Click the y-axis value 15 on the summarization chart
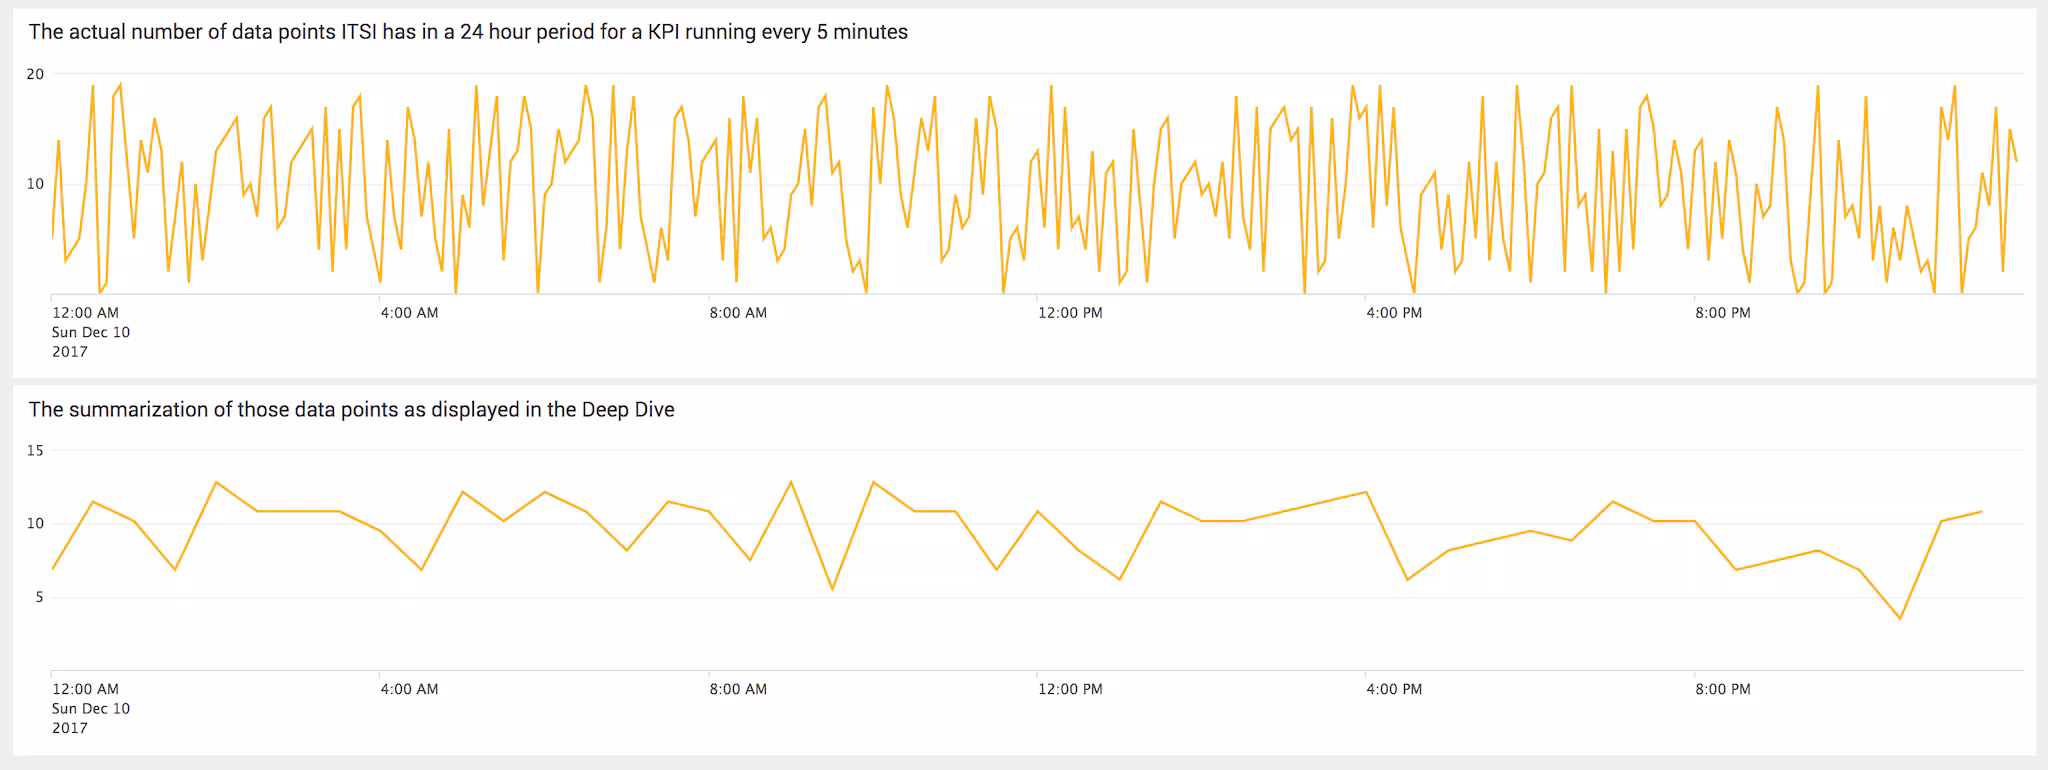Viewport: 2048px width, 770px height. point(35,451)
